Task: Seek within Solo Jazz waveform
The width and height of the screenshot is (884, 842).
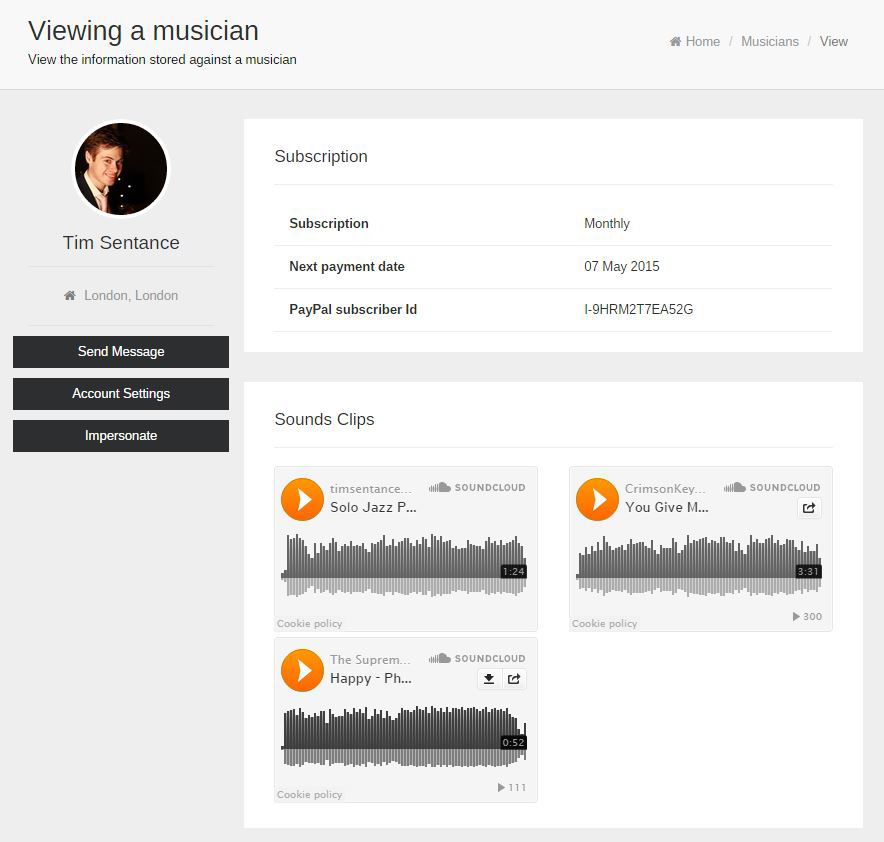Action: pyautogui.click(x=404, y=565)
